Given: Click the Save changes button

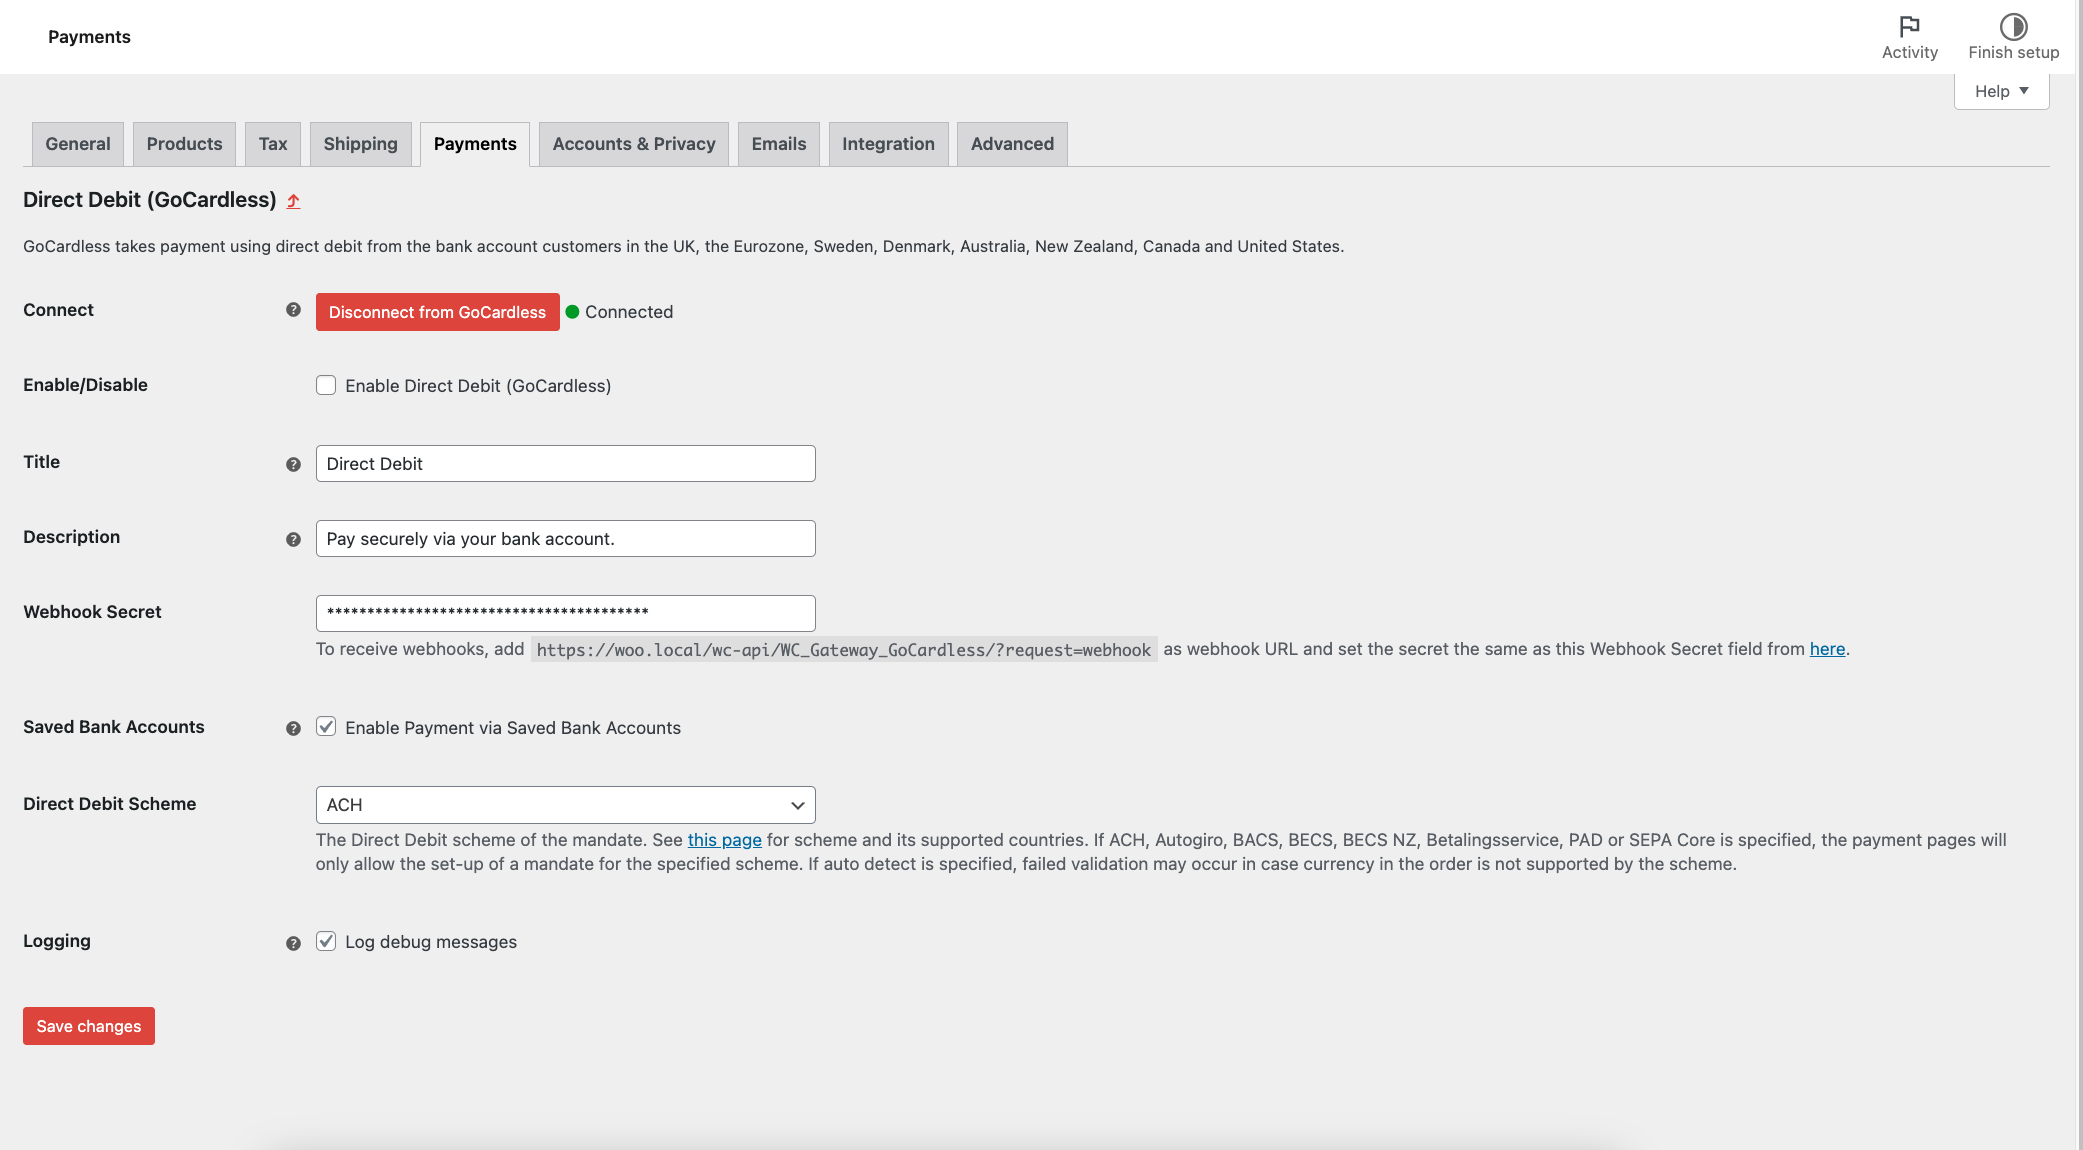Looking at the screenshot, I should [x=89, y=1026].
